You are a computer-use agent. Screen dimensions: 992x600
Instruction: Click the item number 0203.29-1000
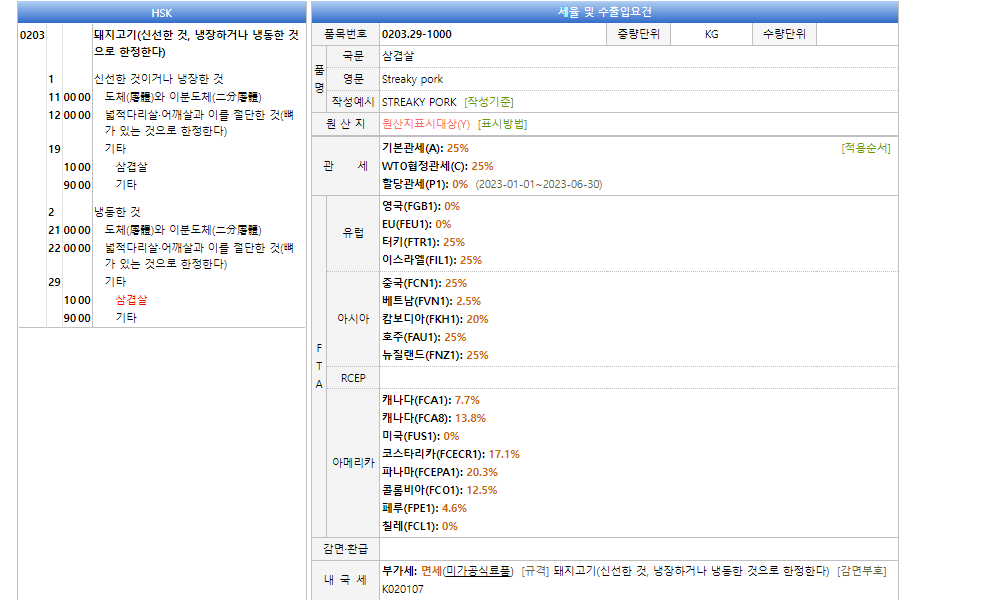click(x=416, y=34)
